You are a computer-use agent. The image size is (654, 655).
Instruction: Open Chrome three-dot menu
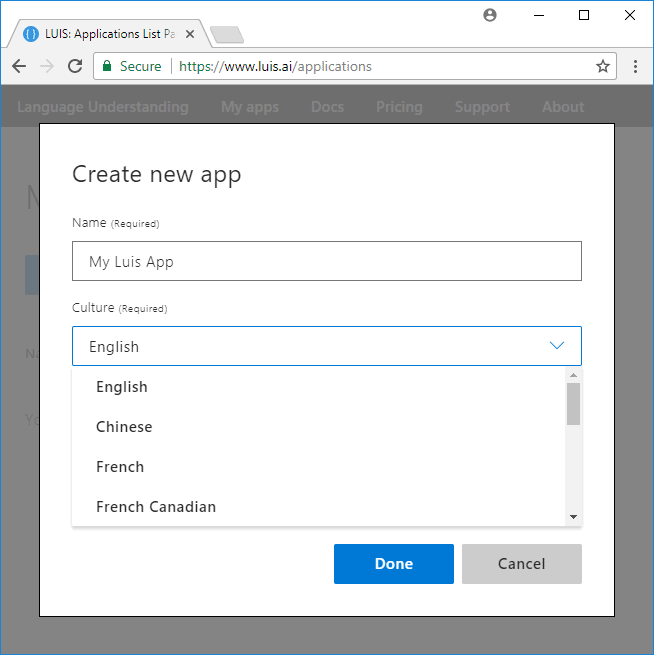(x=635, y=66)
